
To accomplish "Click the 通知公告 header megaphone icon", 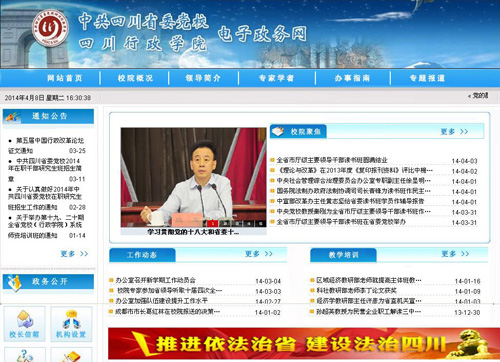I will pos(13,117).
